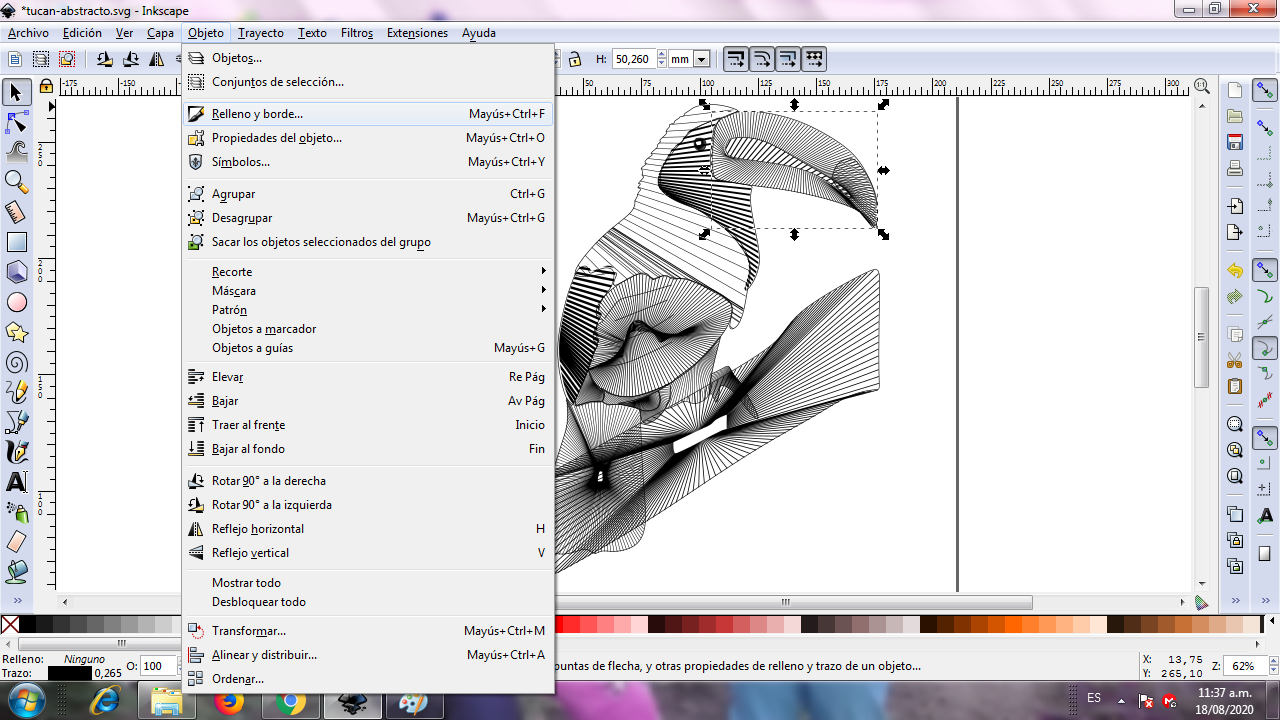Toggle the top snap-enable button
This screenshot has width=1280, height=720.
point(1265,91)
